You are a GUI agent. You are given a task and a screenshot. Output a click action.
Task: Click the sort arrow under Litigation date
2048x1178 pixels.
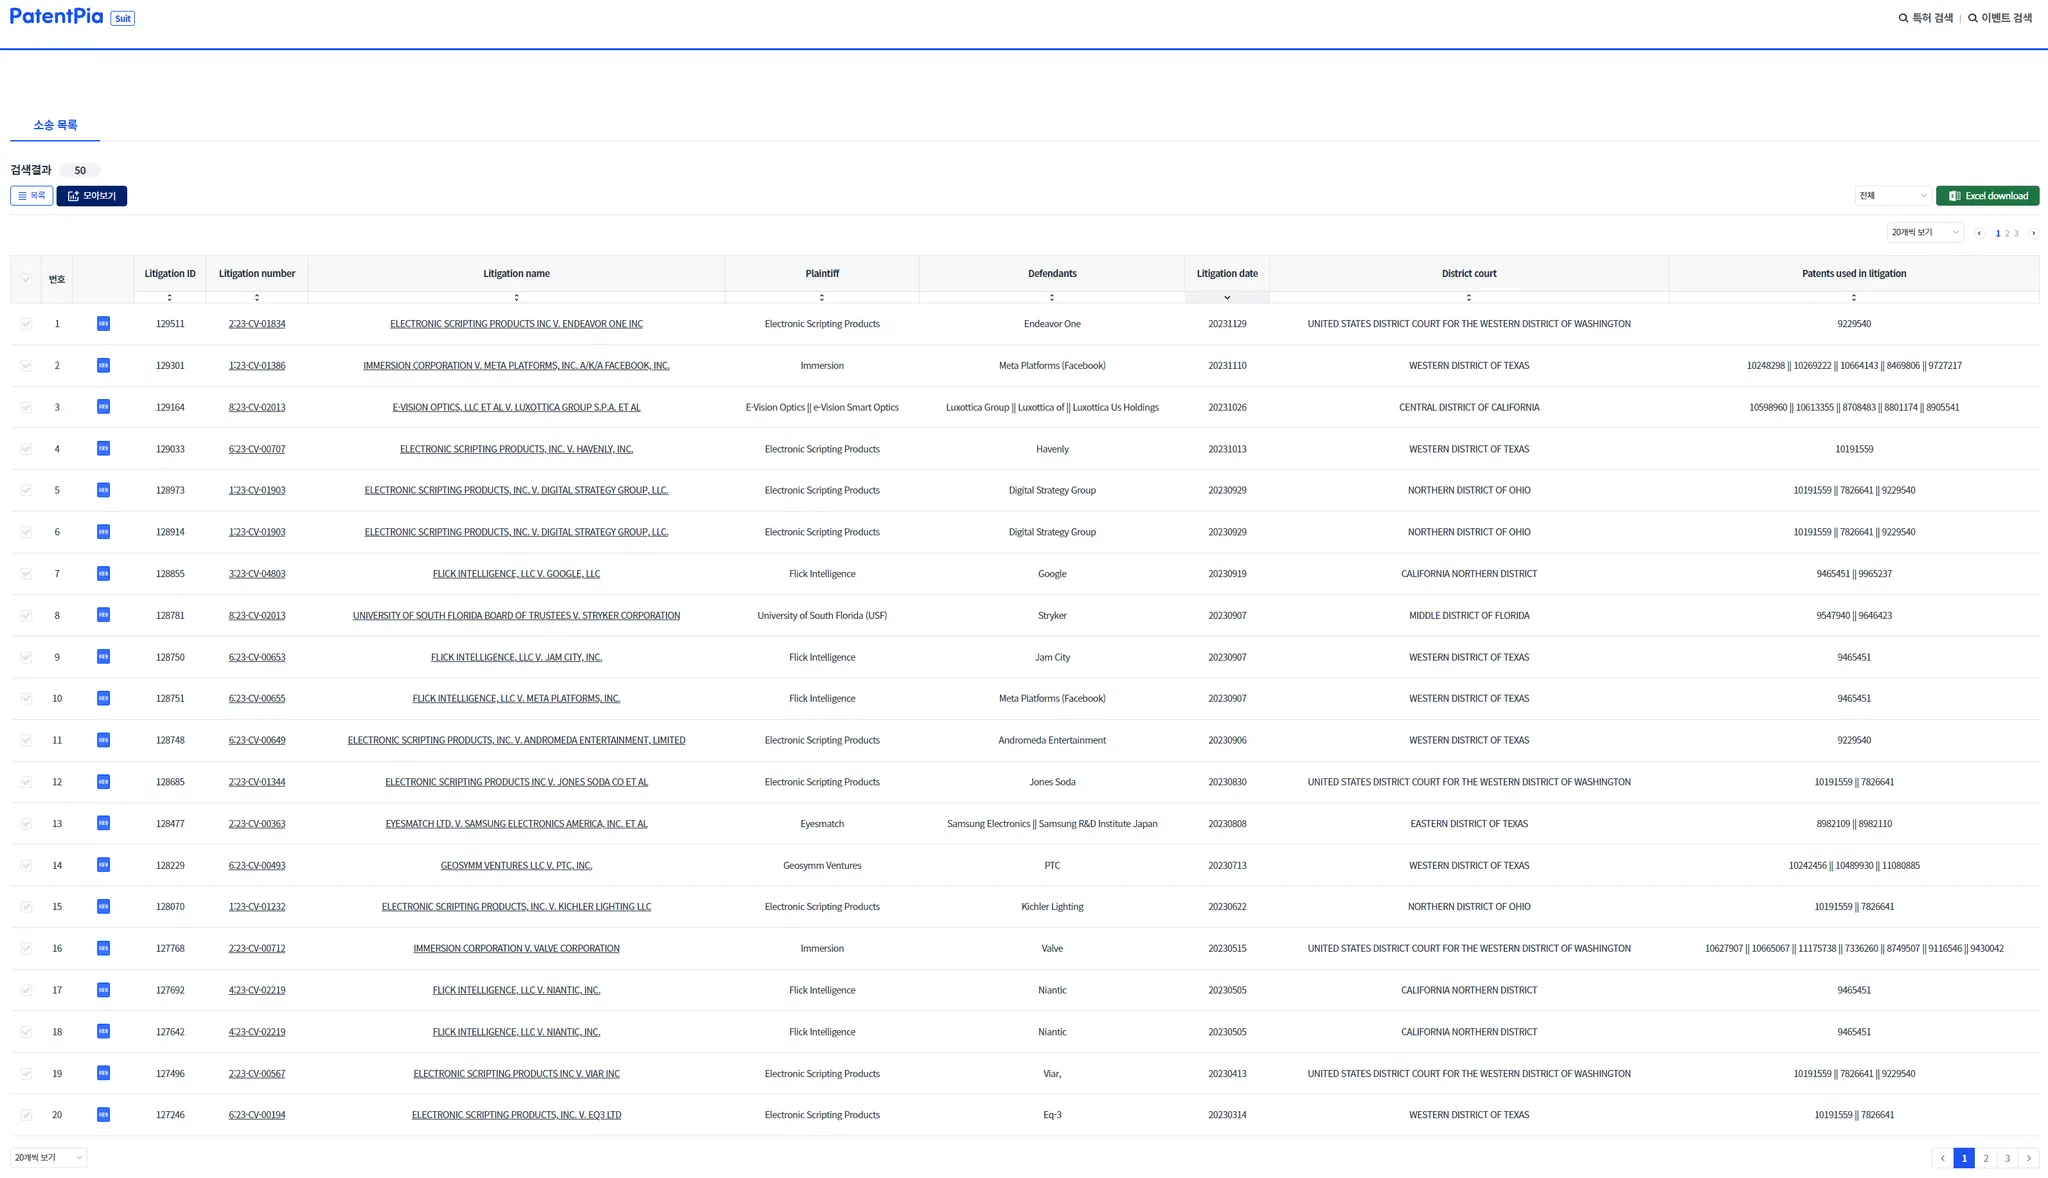pos(1227,297)
